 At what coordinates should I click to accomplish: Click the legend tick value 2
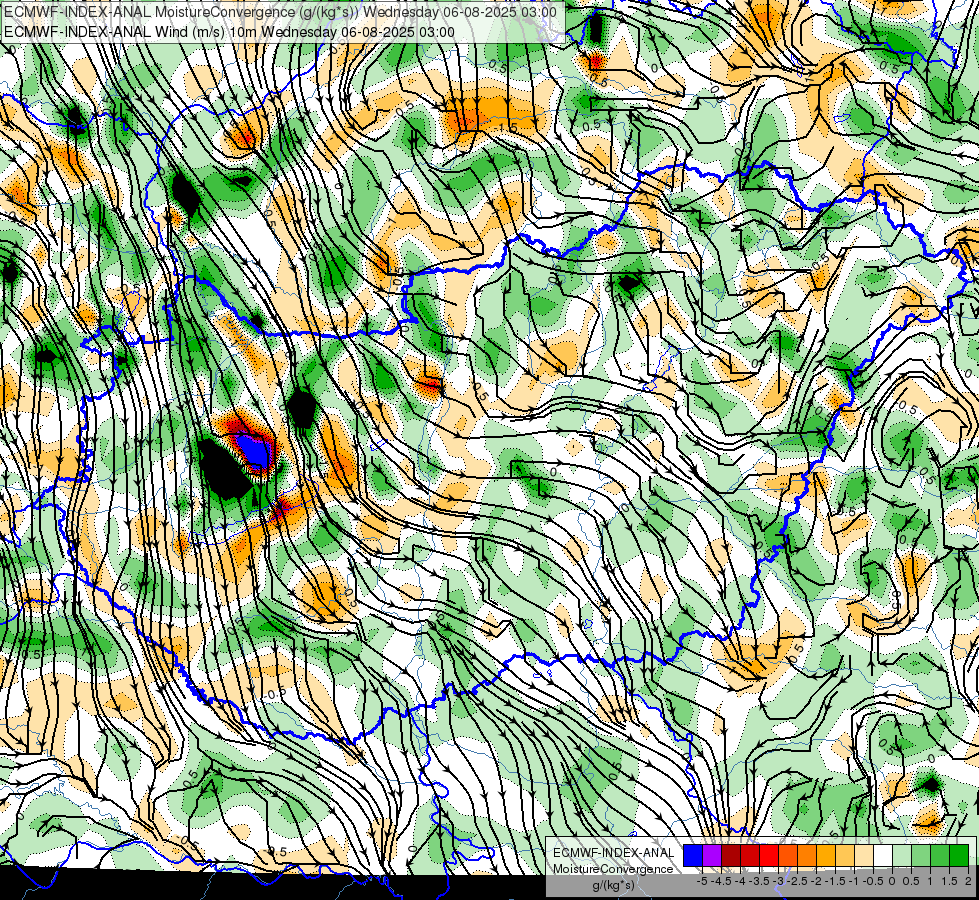pos(968,881)
